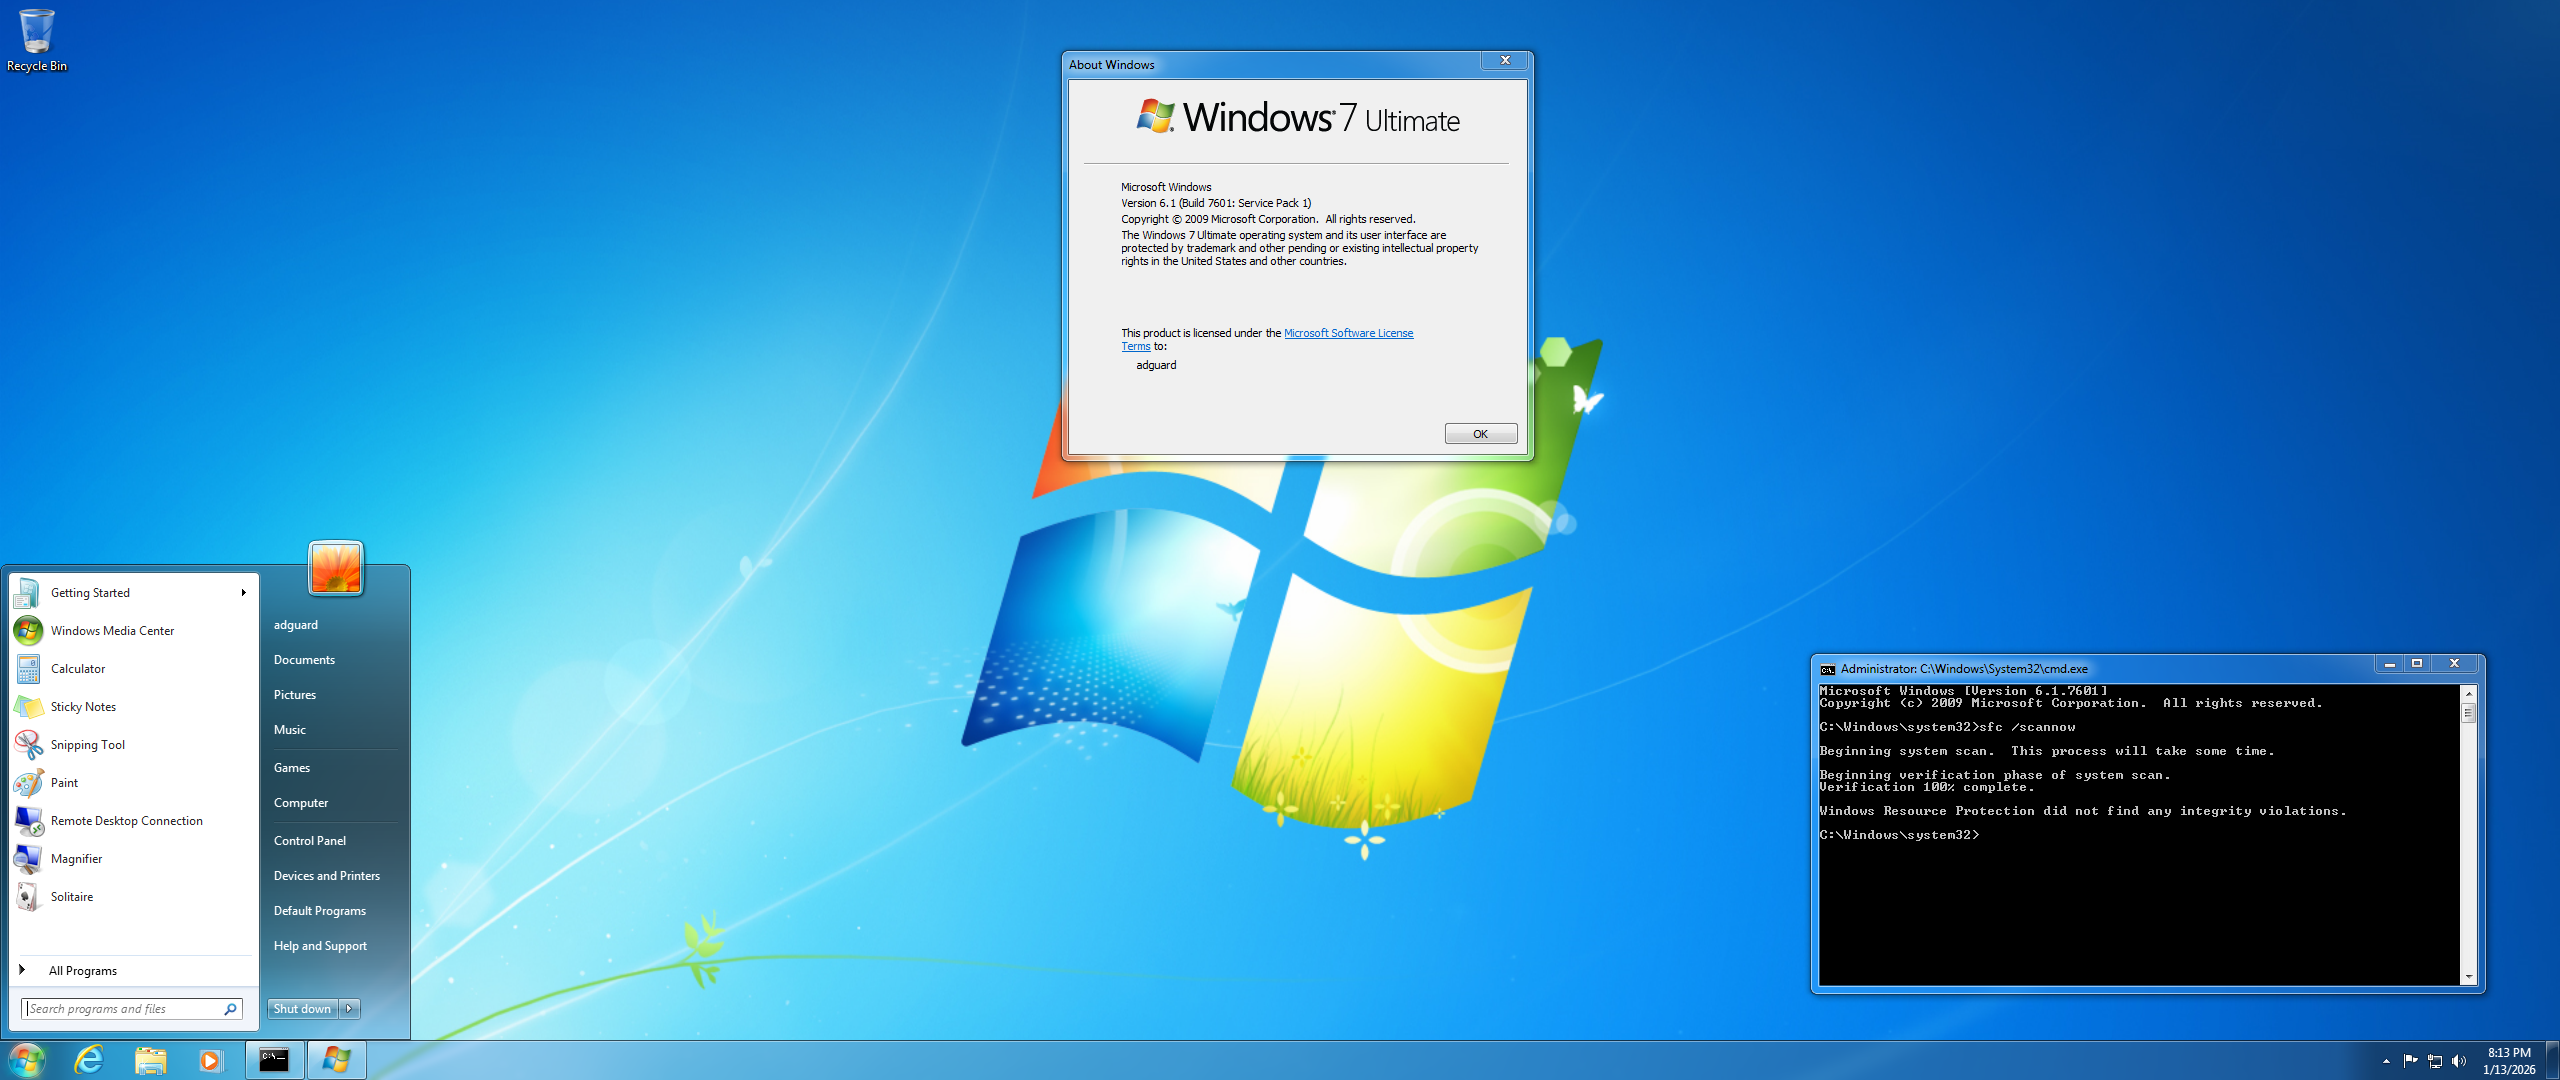The width and height of the screenshot is (2560, 1080).
Task: Open Paint from the Start menu
Action: [x=64, y=783]
